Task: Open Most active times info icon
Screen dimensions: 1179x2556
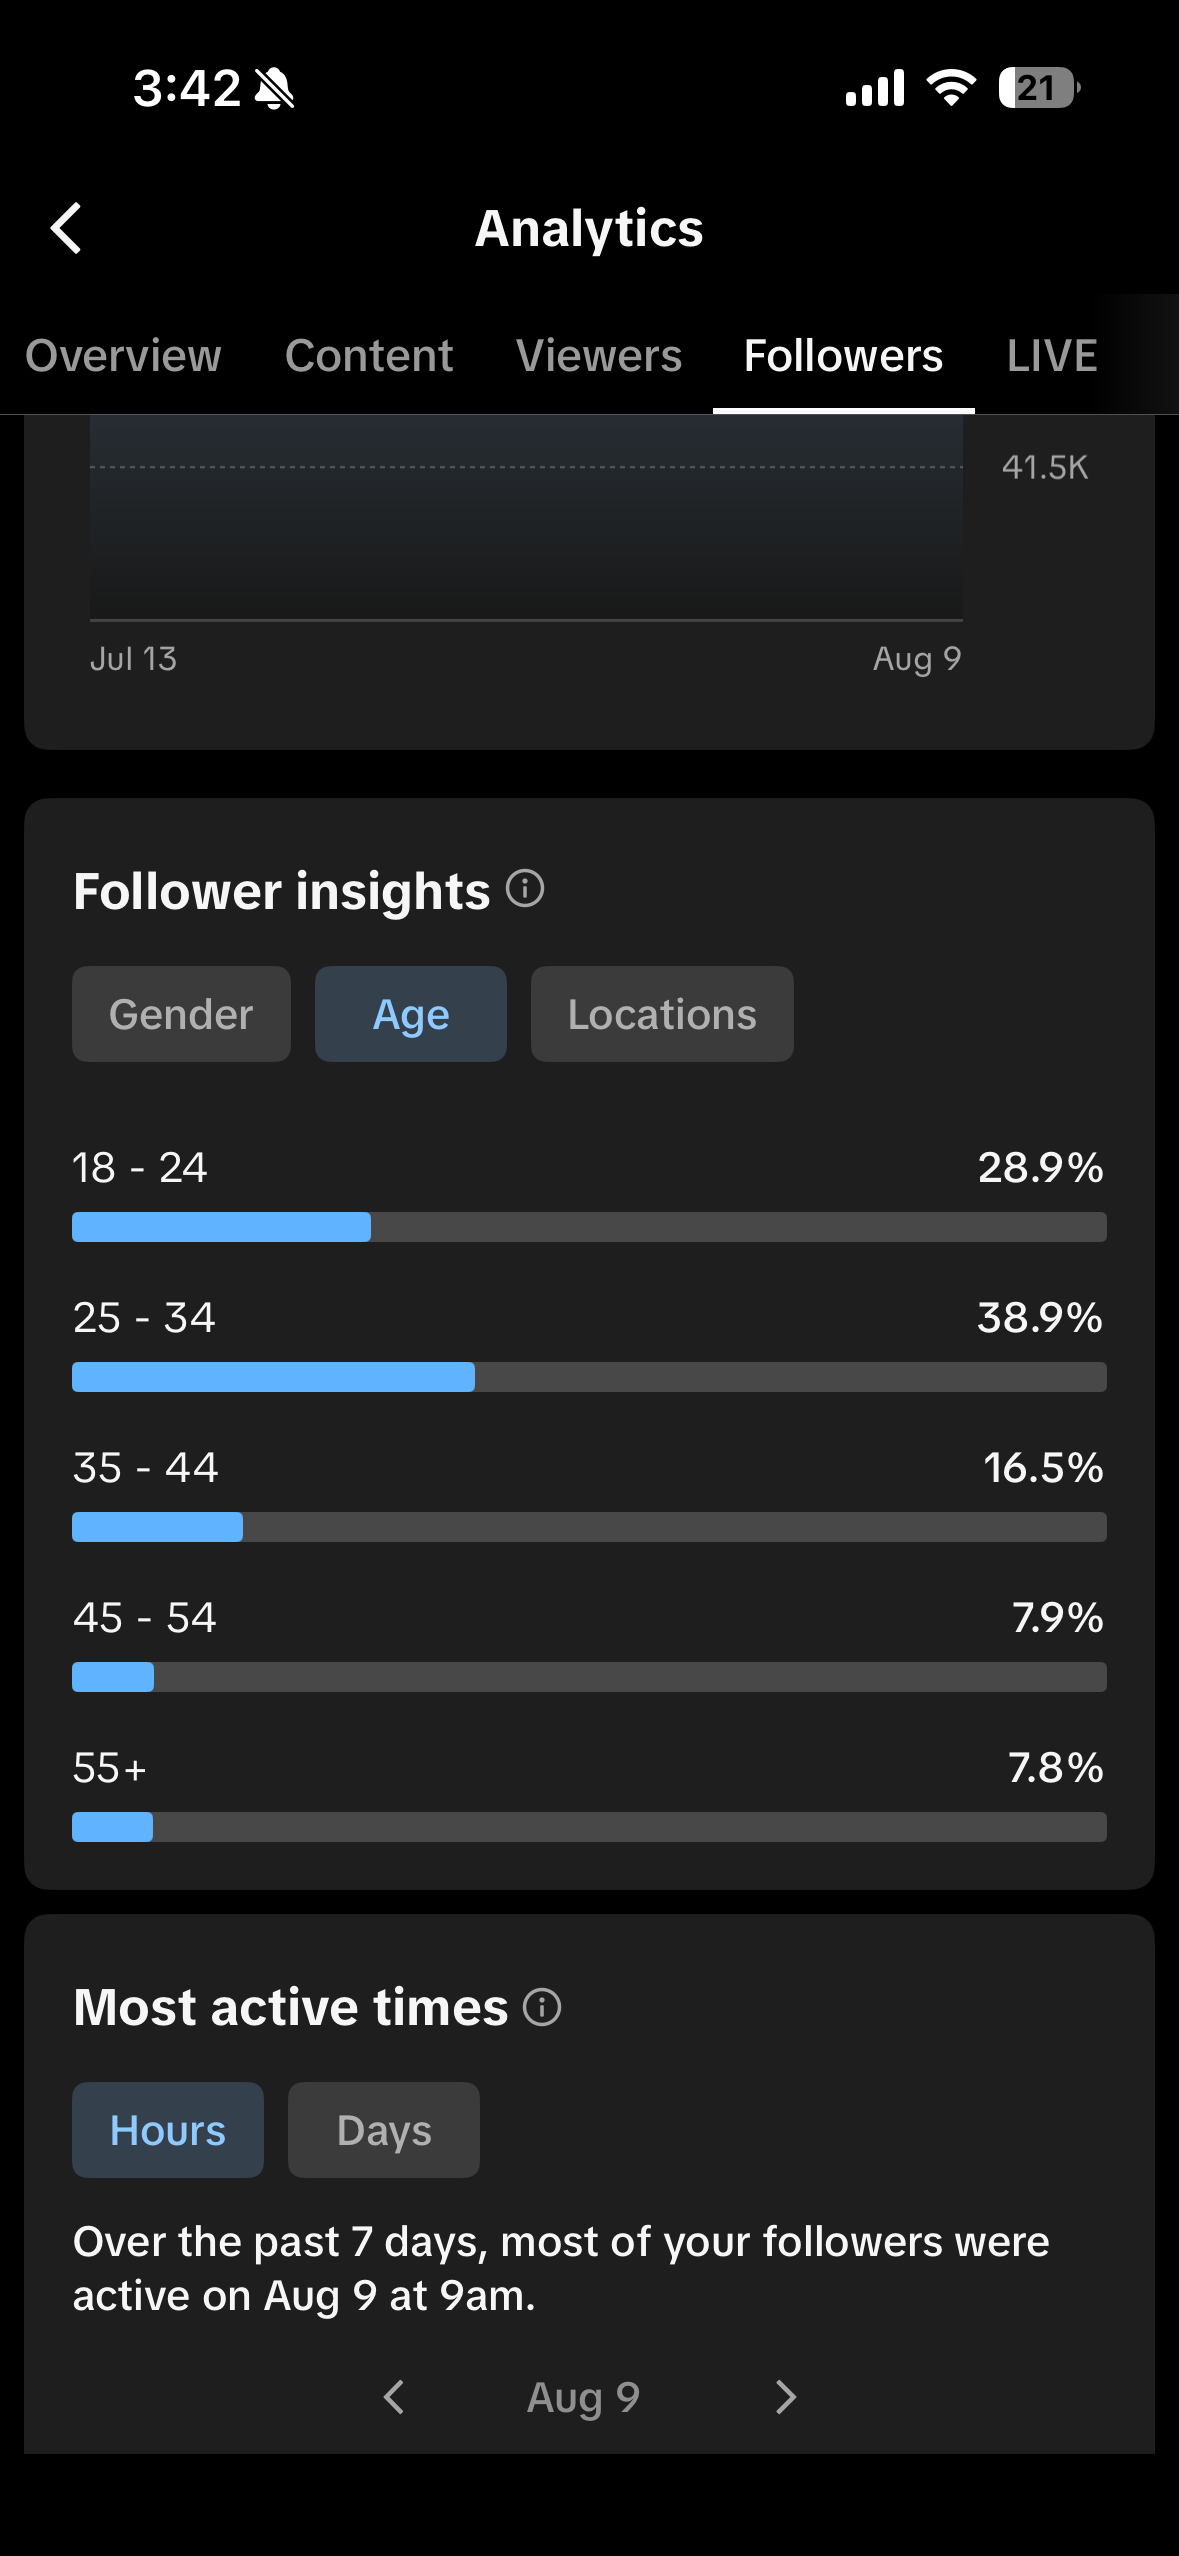Action: [x=542, y=2006]
